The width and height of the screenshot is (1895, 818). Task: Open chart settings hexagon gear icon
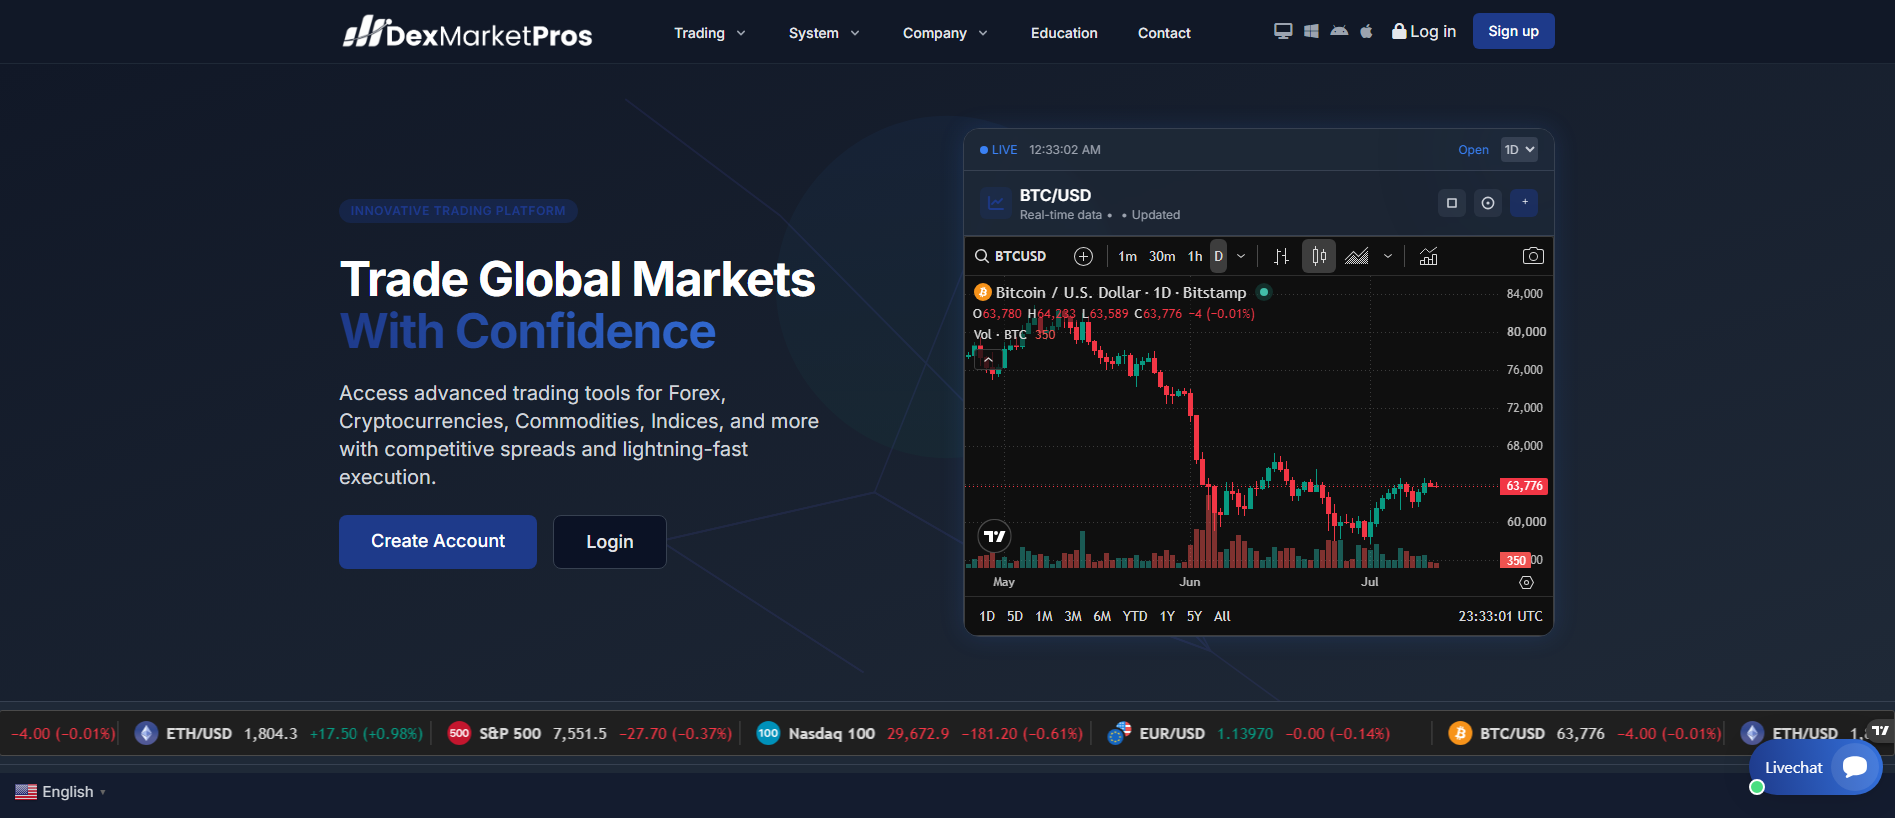[1526, 582]
